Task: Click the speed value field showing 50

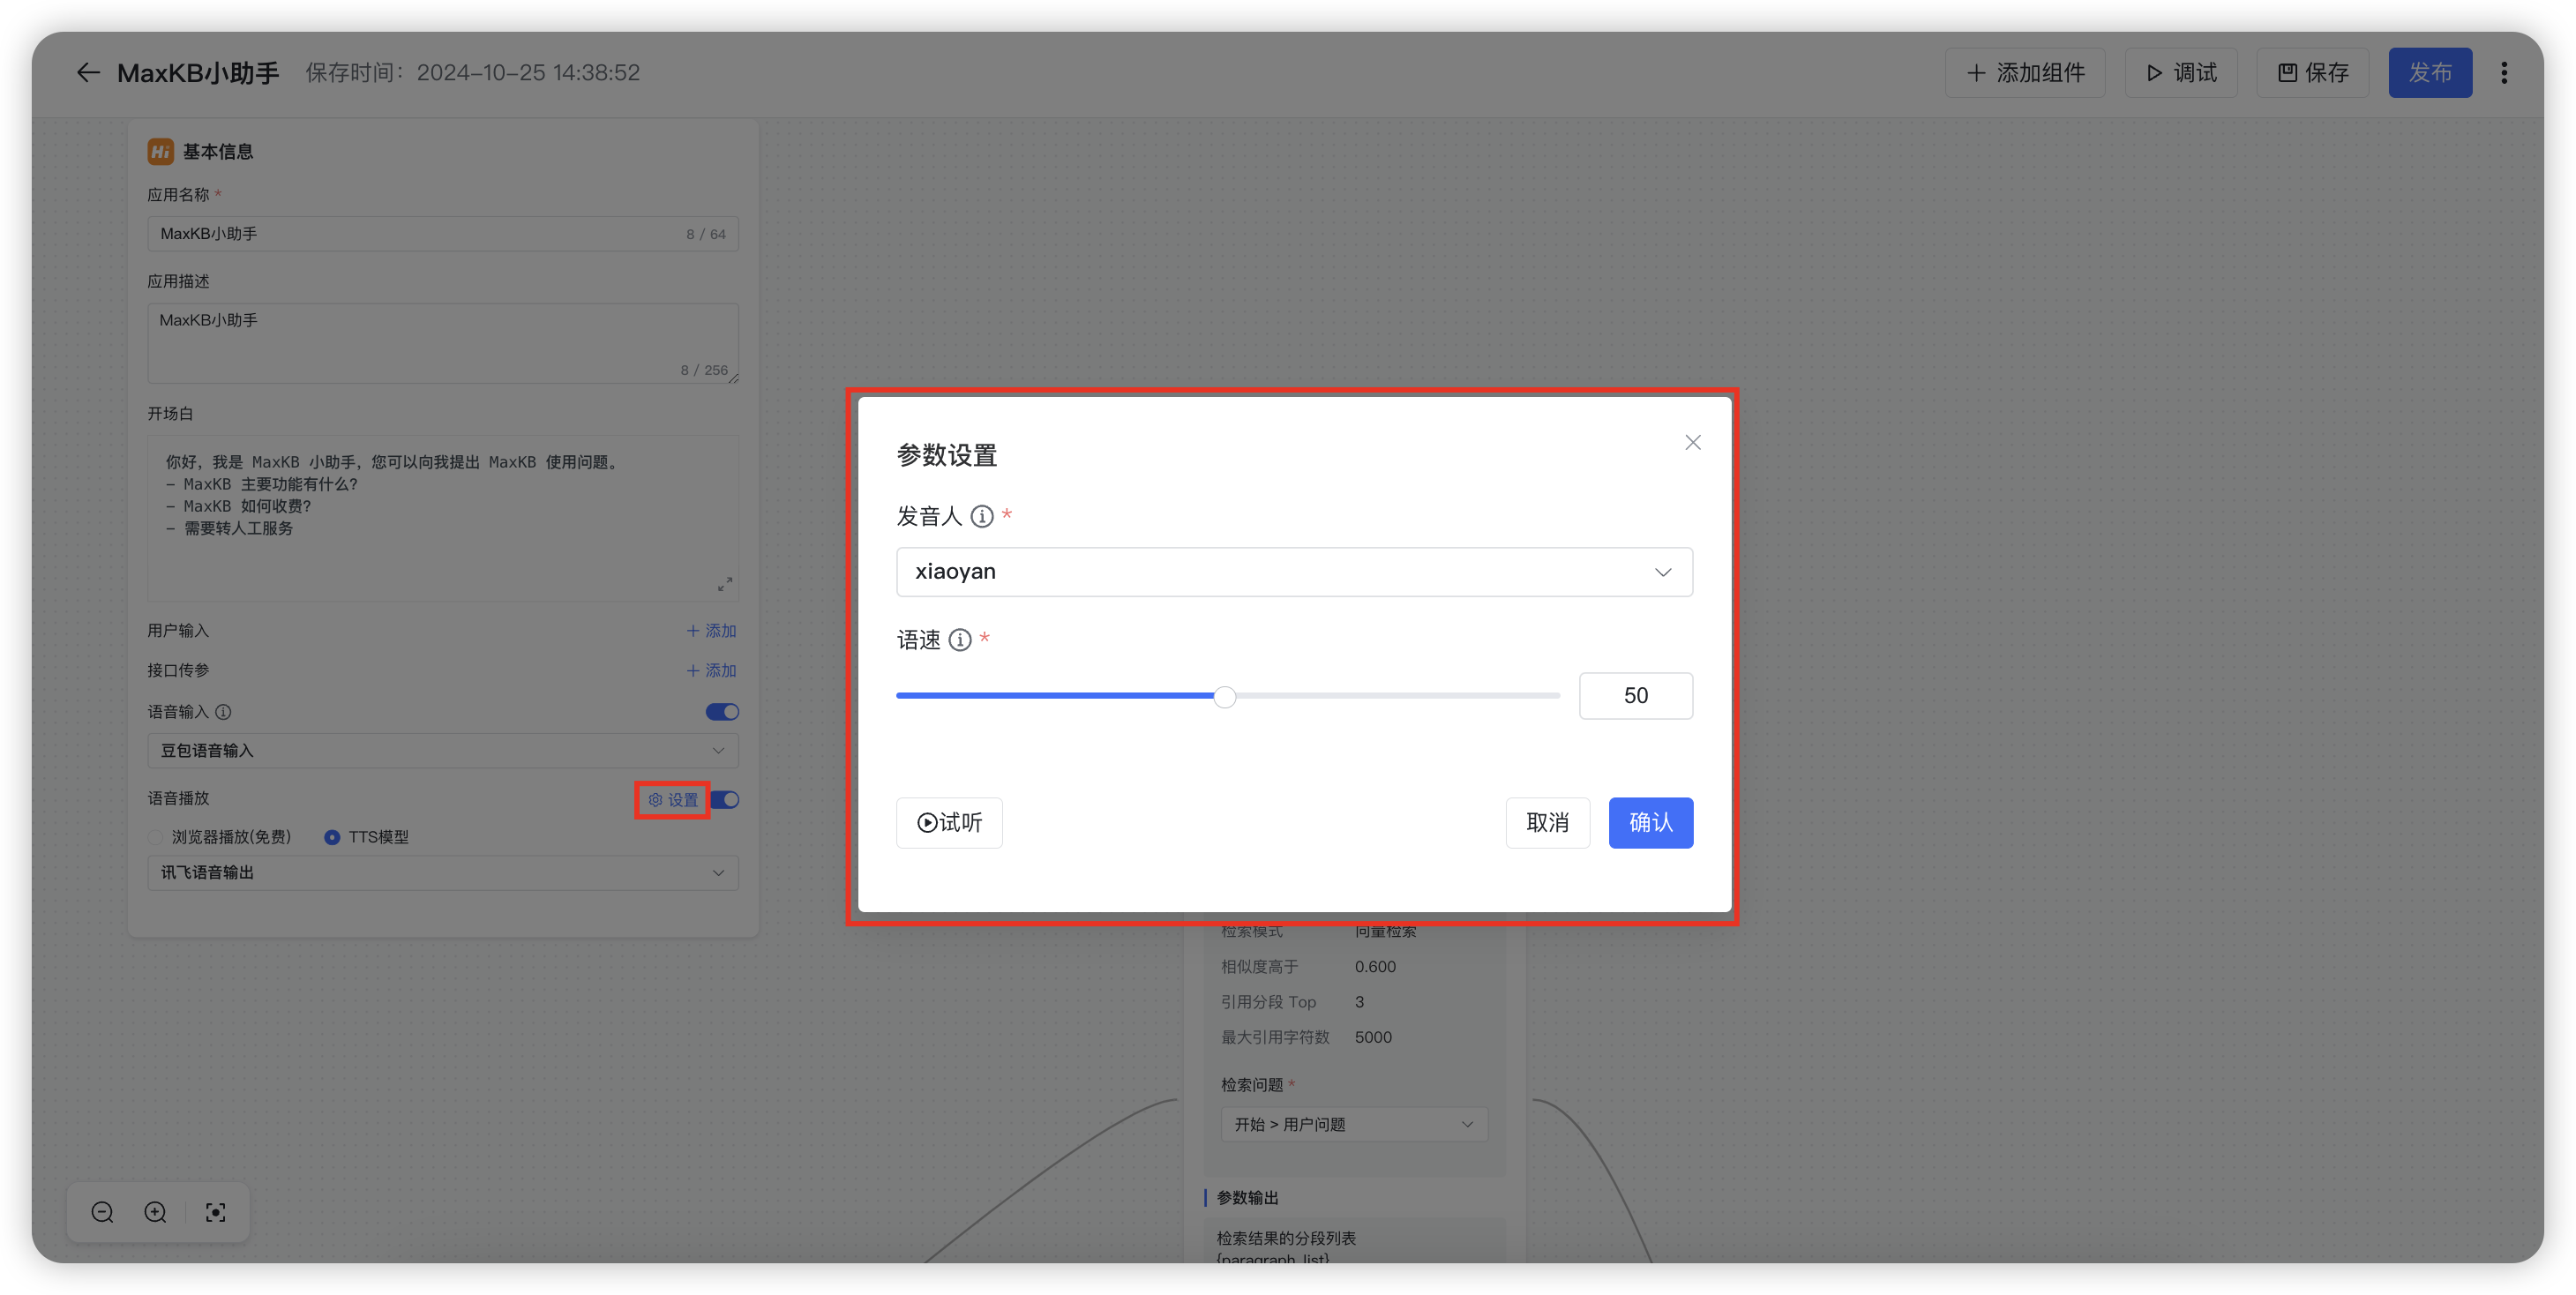Action: [x=1636, y=696]
